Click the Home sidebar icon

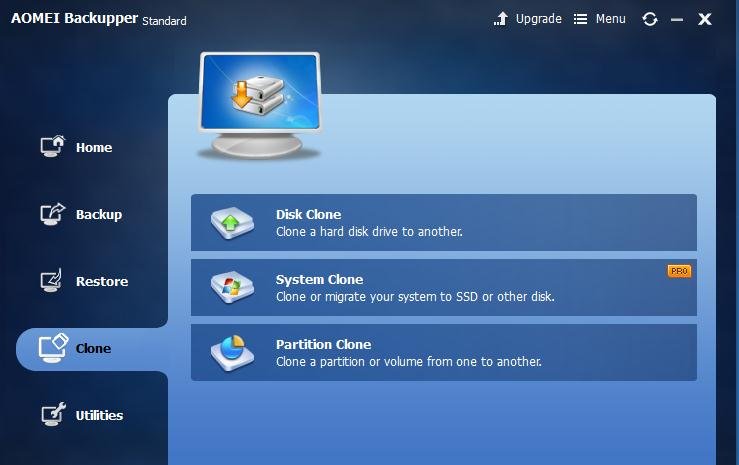(52, 147)
